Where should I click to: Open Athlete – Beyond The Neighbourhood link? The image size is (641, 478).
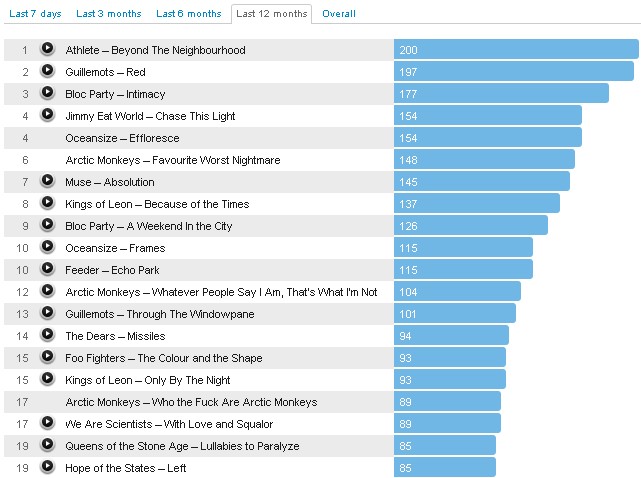155,50
